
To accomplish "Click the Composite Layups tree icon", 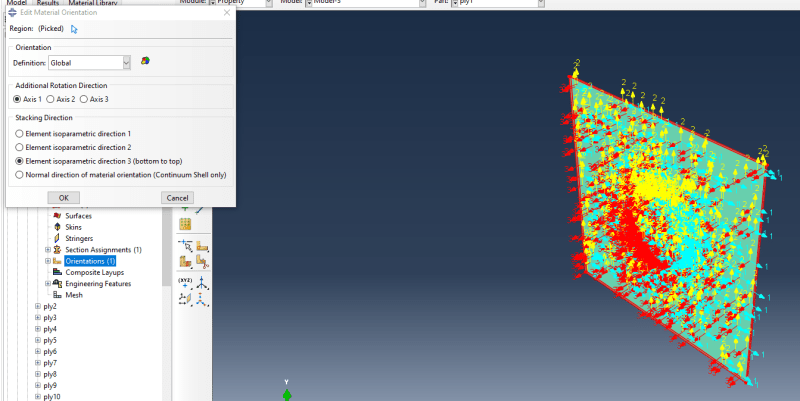I will pyautogui.click(x=57, y=272).
